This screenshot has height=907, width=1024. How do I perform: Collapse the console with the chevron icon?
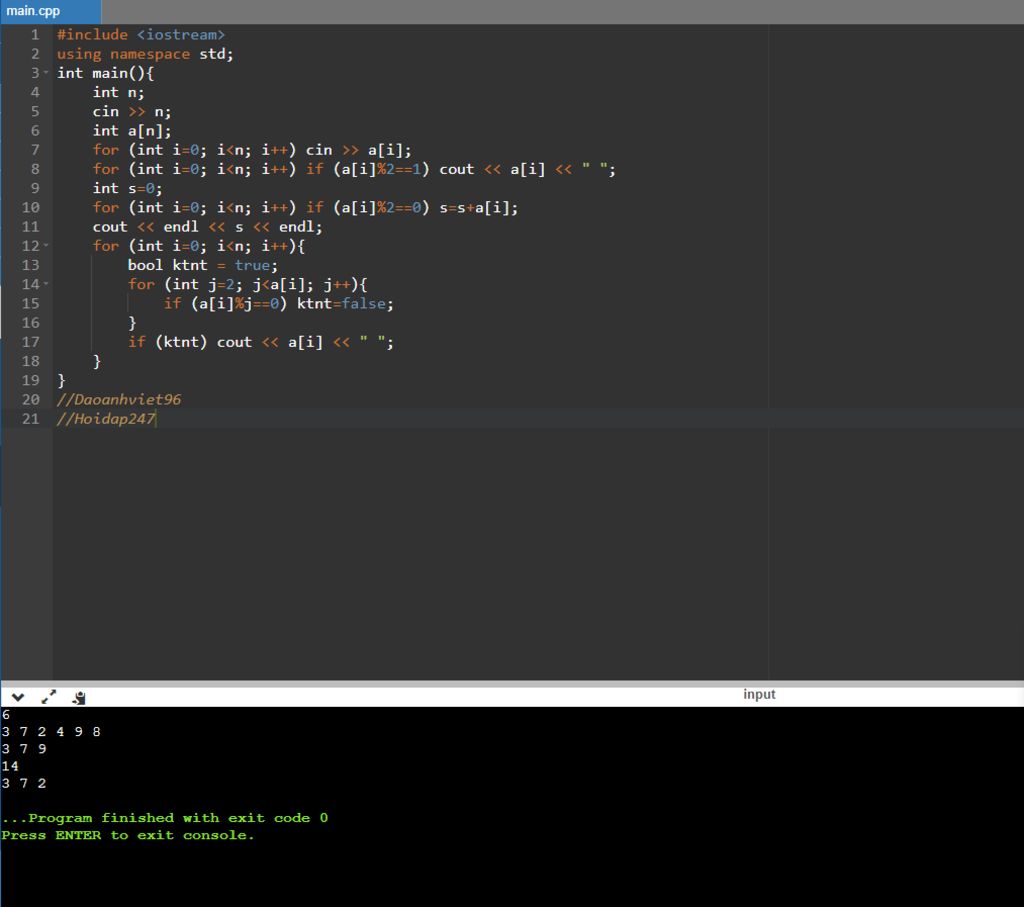pos(18,697)
